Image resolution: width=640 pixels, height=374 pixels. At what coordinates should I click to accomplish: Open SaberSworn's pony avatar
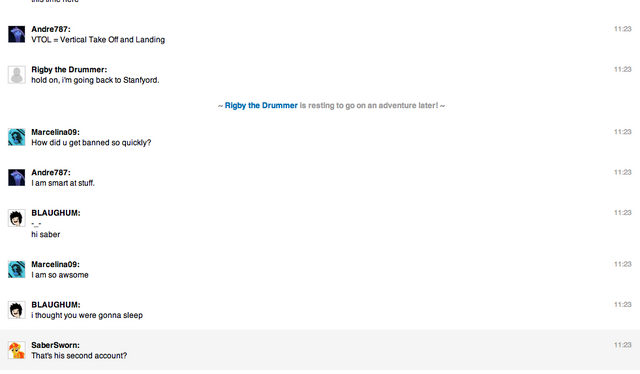point(17,350)
